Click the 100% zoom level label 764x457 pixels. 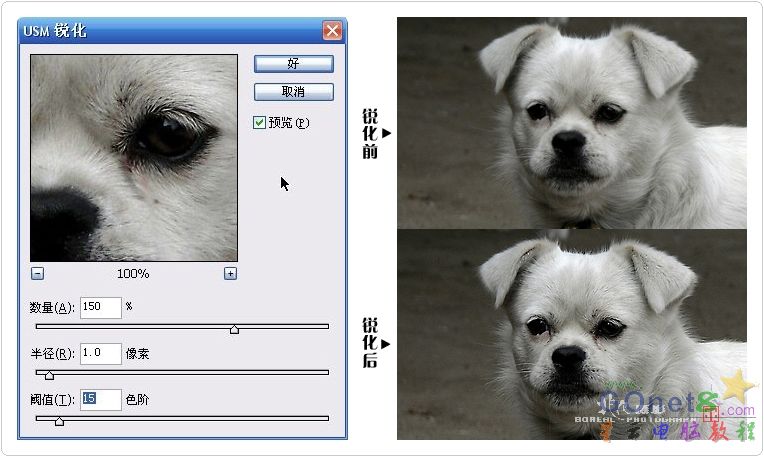133,274
